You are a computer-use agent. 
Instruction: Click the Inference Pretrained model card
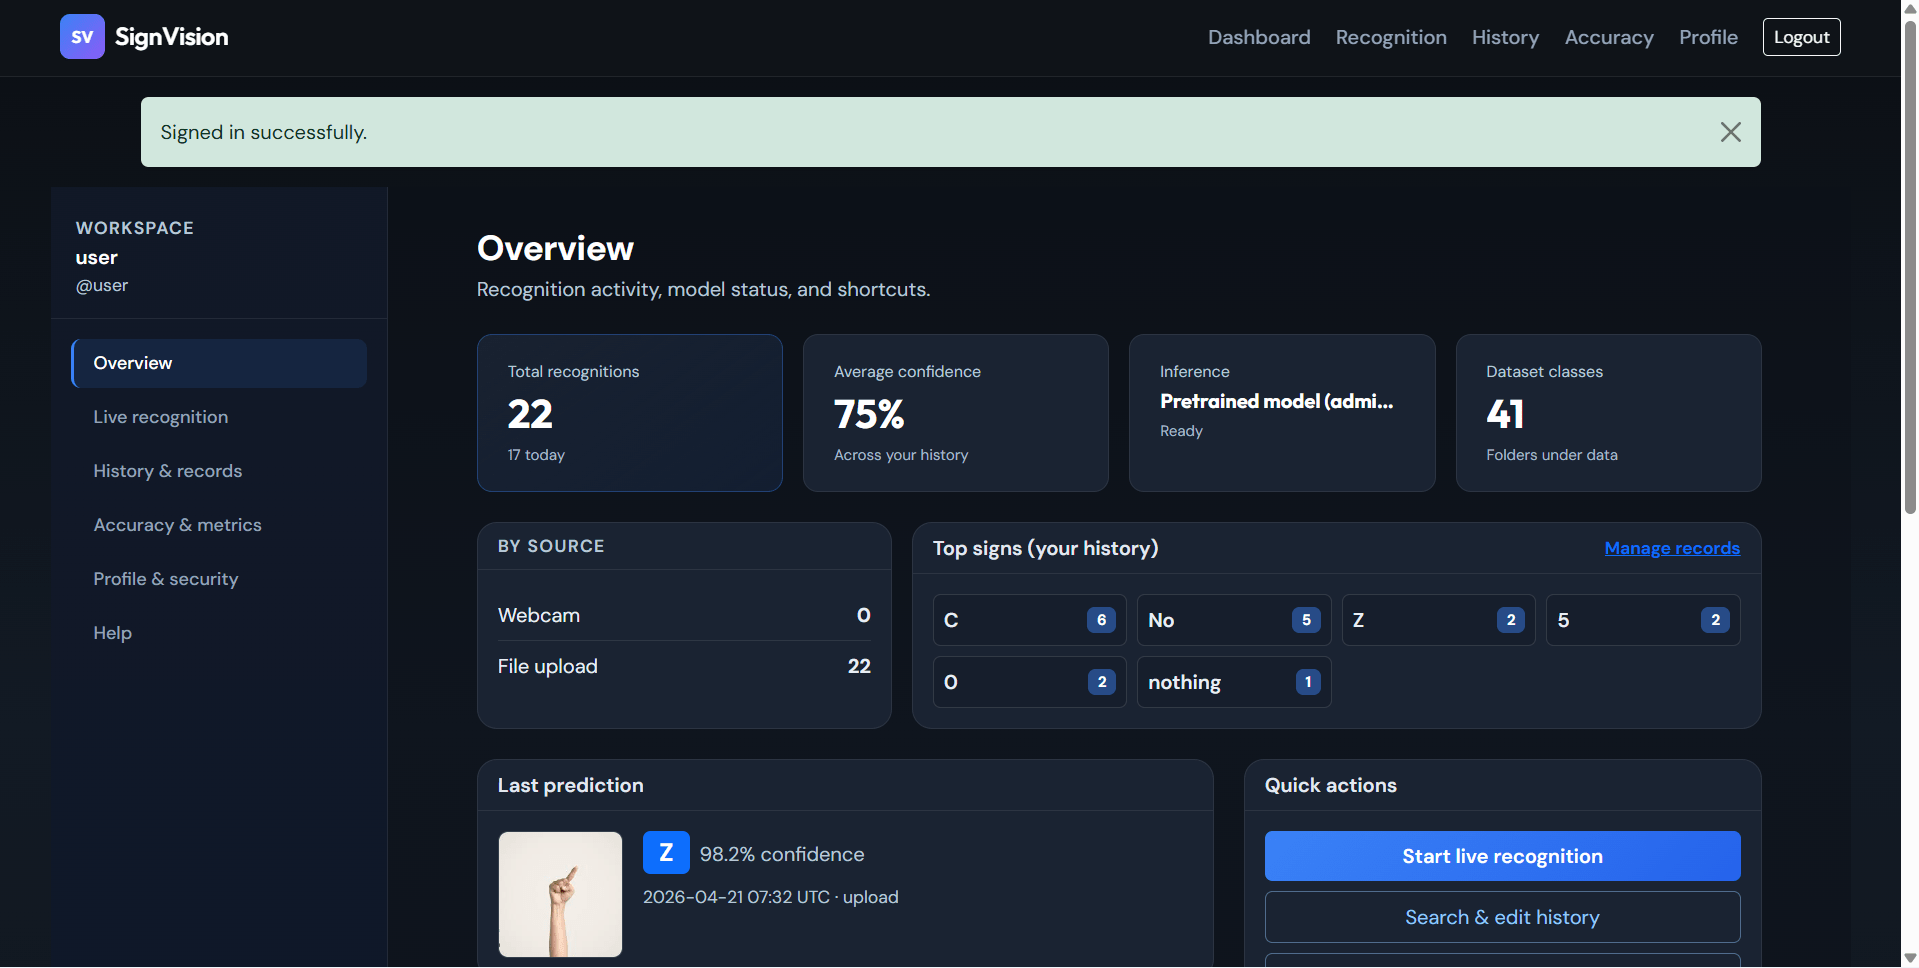(x=1282, y=413)
